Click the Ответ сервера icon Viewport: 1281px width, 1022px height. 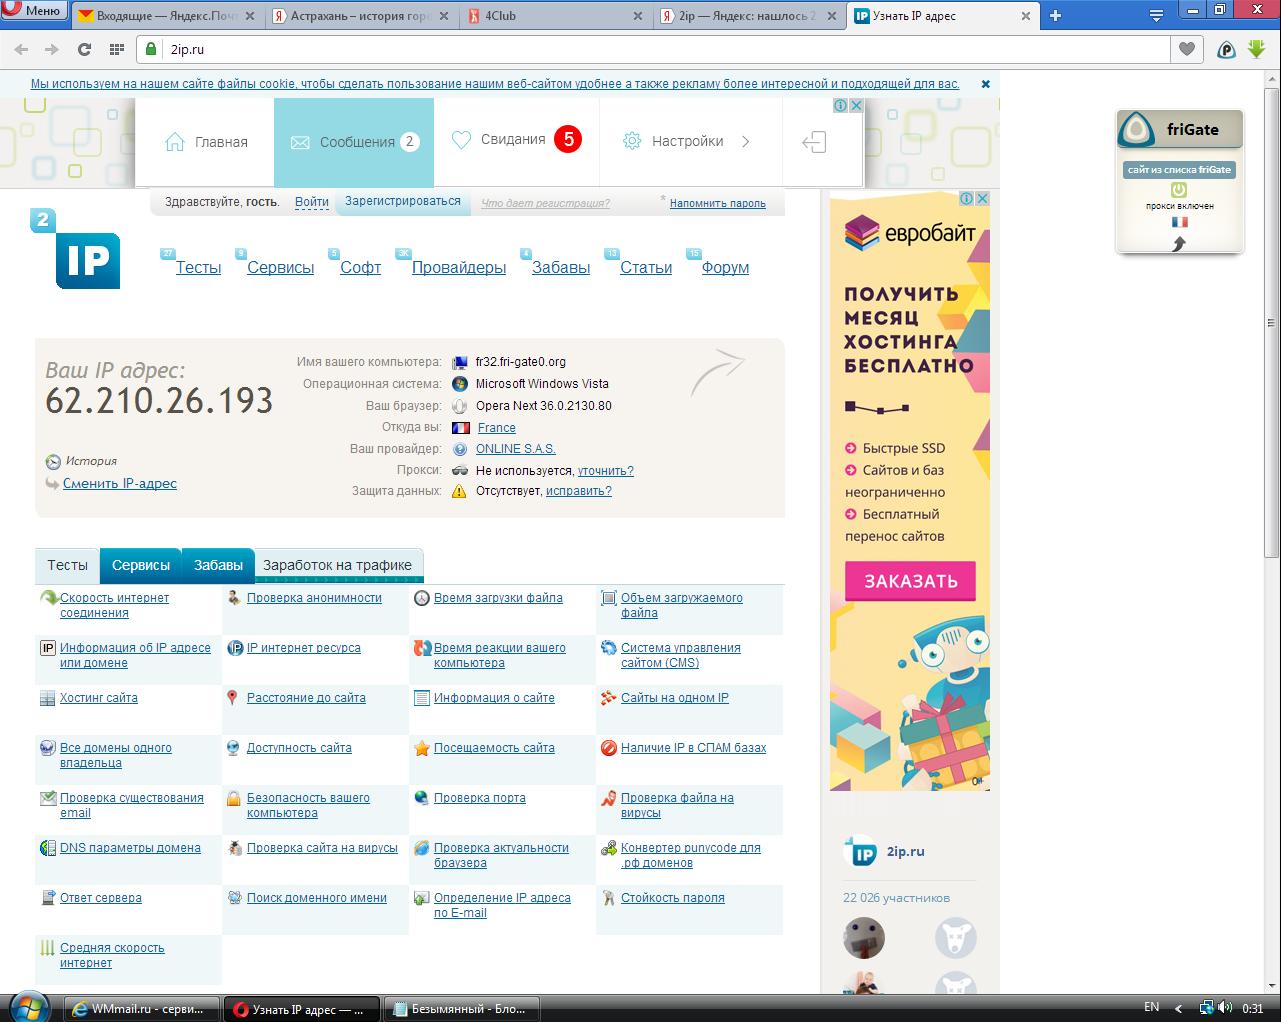[47, 898]
